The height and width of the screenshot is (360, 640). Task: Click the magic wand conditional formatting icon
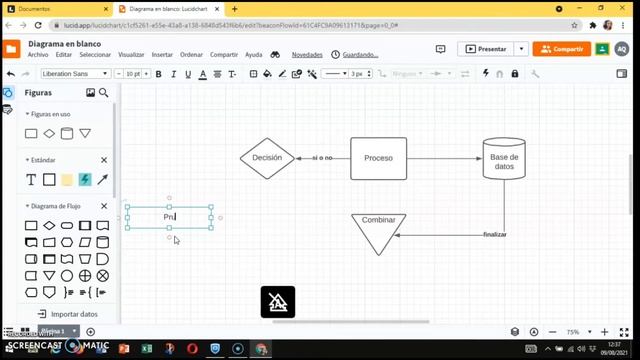(x=312, y=74)
